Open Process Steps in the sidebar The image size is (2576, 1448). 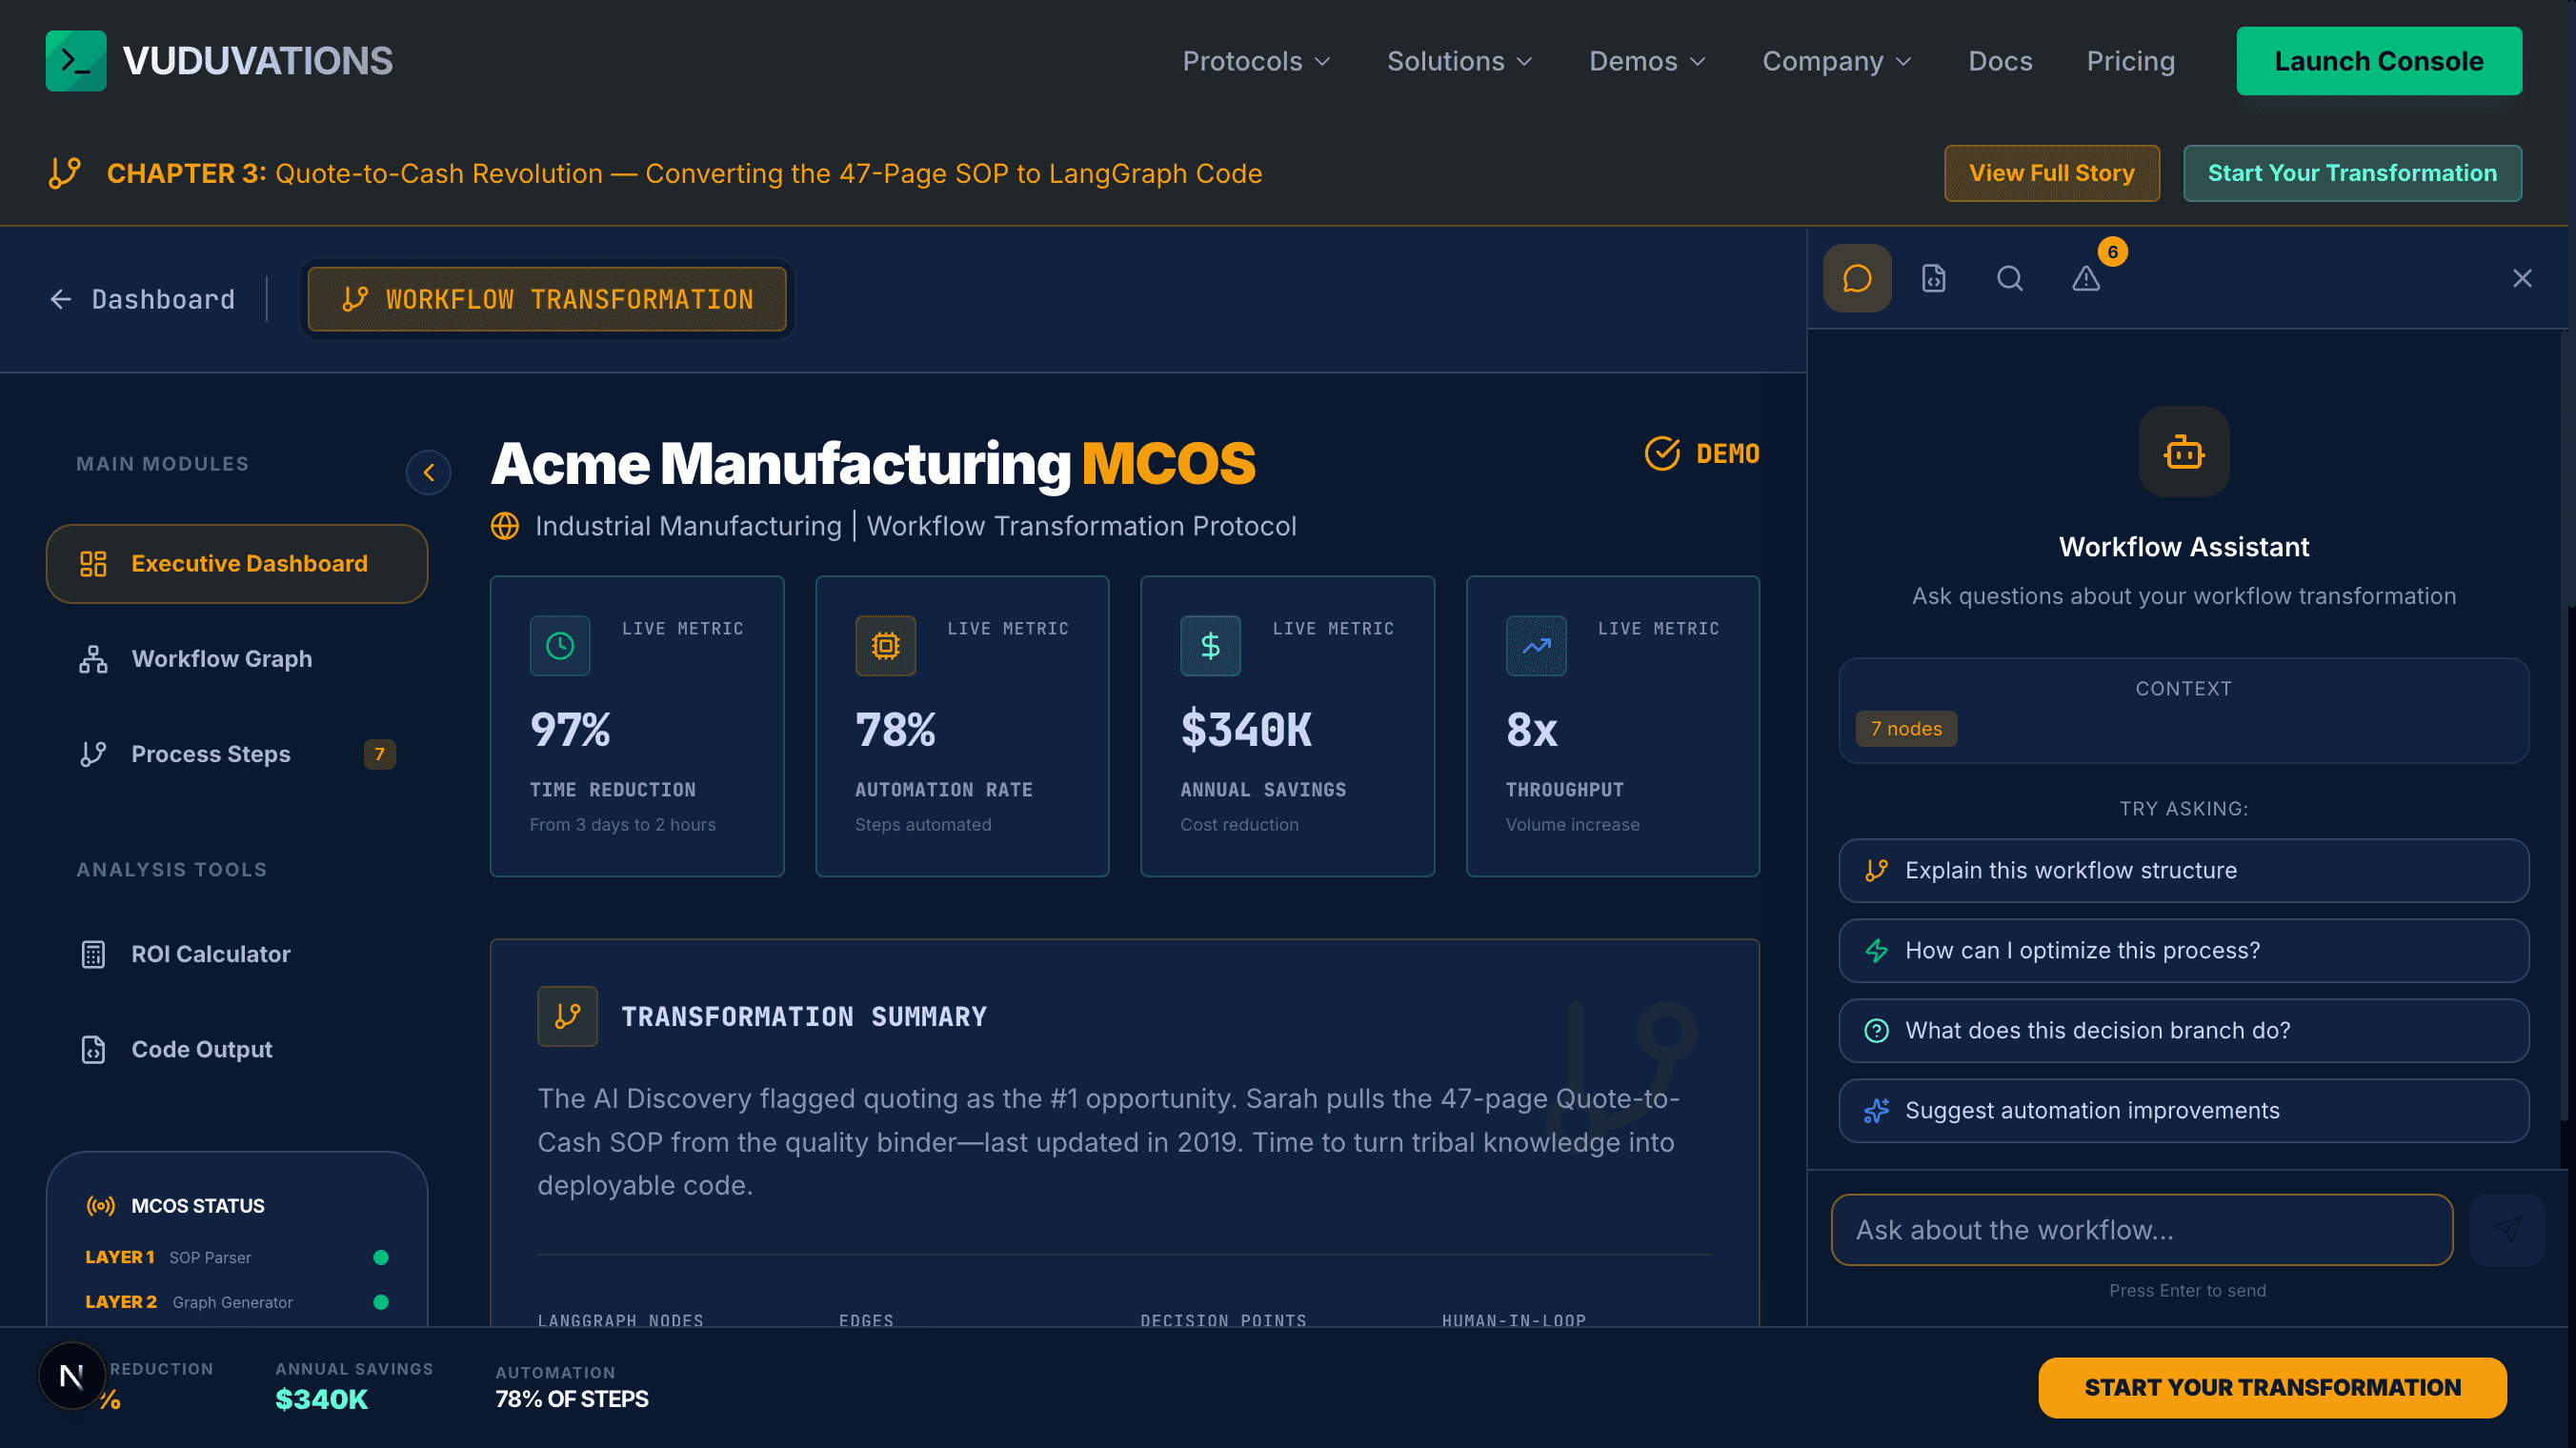click(x=237, y=754)
